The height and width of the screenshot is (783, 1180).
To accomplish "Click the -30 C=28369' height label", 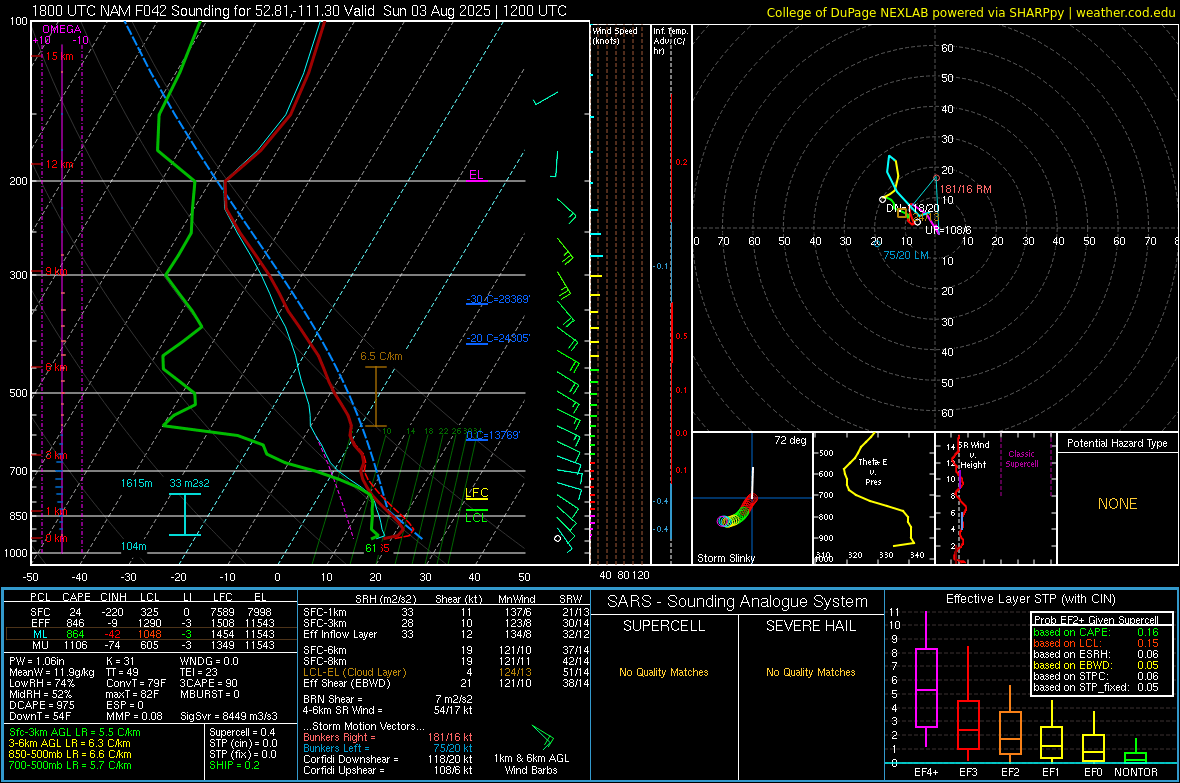I will 498,299.
